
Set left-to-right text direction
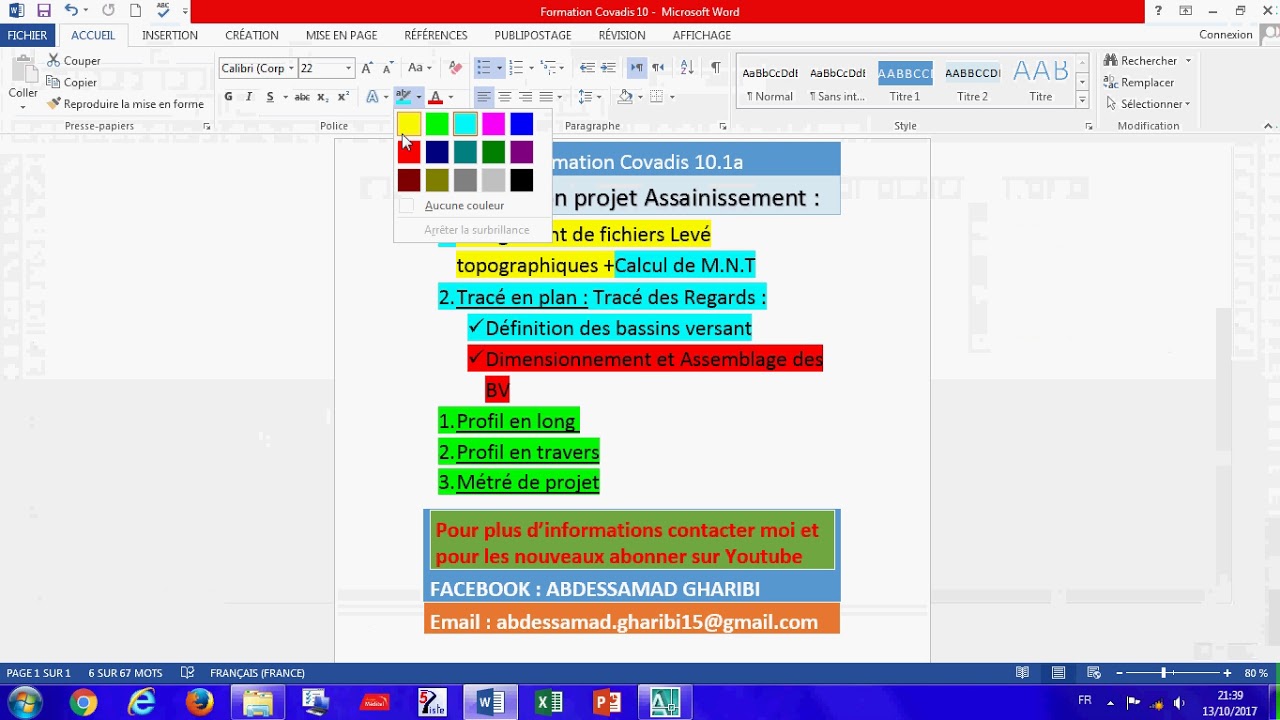click(x=637, y=68)
